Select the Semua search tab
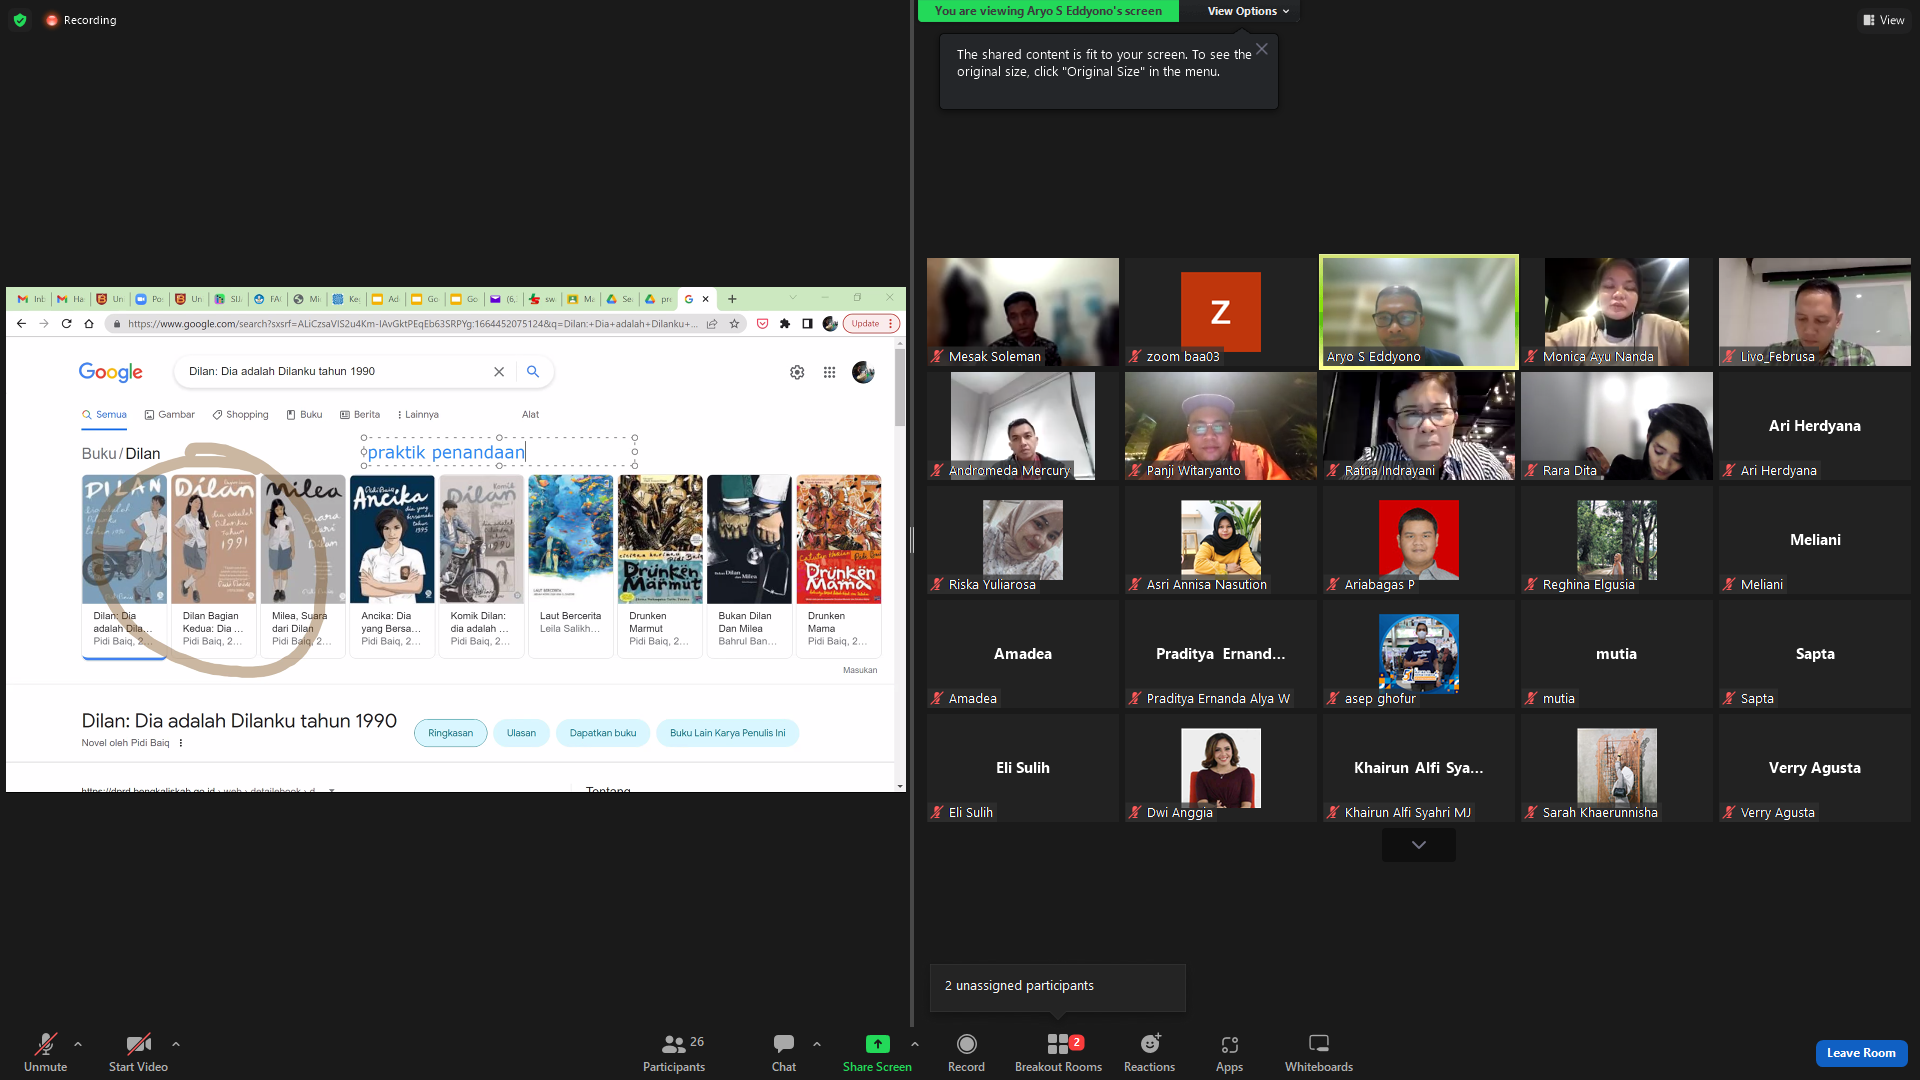This screenshot has height=1080, width=1920. [105, 415]
